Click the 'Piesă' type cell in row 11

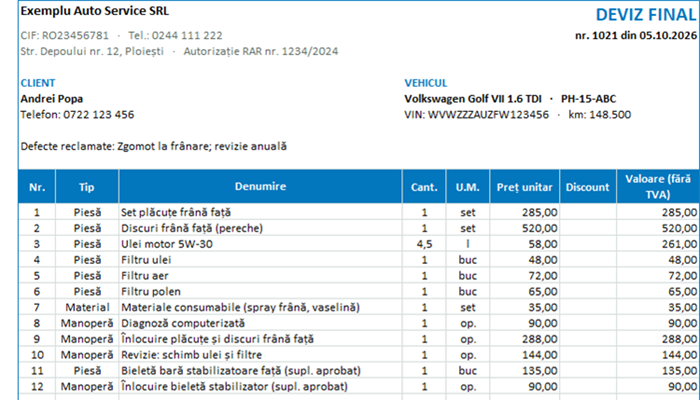(x=87, y=371)
